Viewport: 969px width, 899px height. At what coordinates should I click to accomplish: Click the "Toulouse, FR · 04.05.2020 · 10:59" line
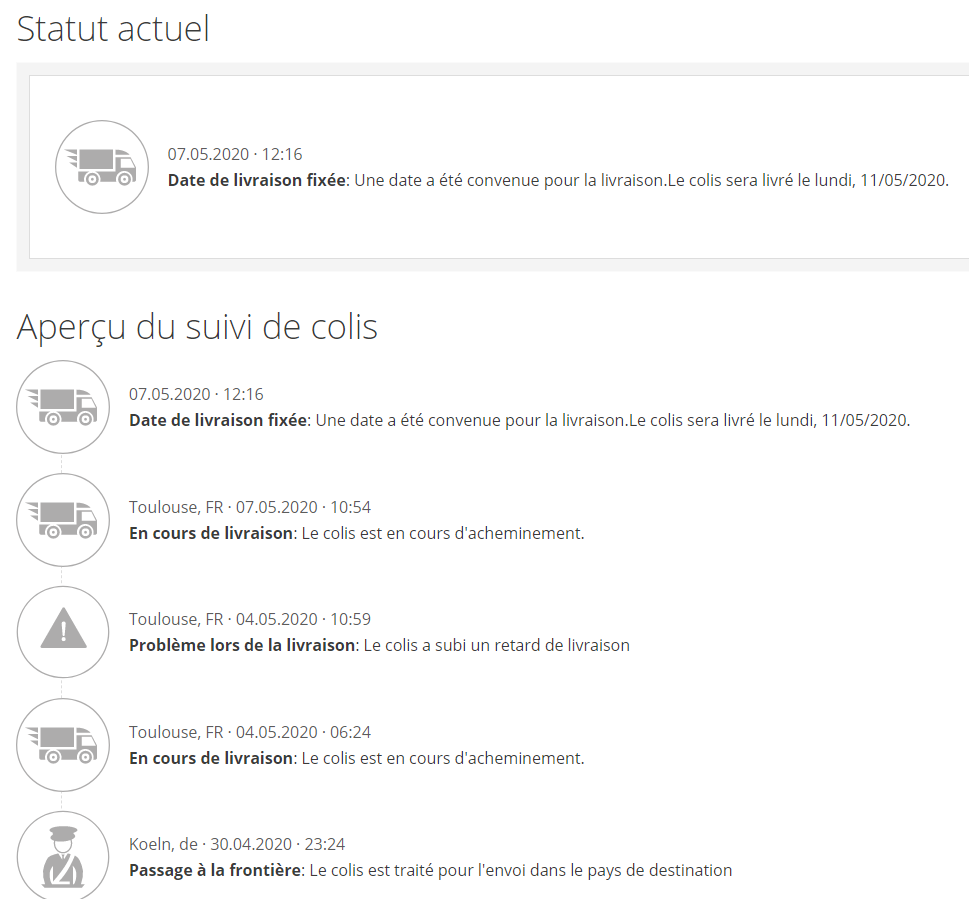click(250, 619)
